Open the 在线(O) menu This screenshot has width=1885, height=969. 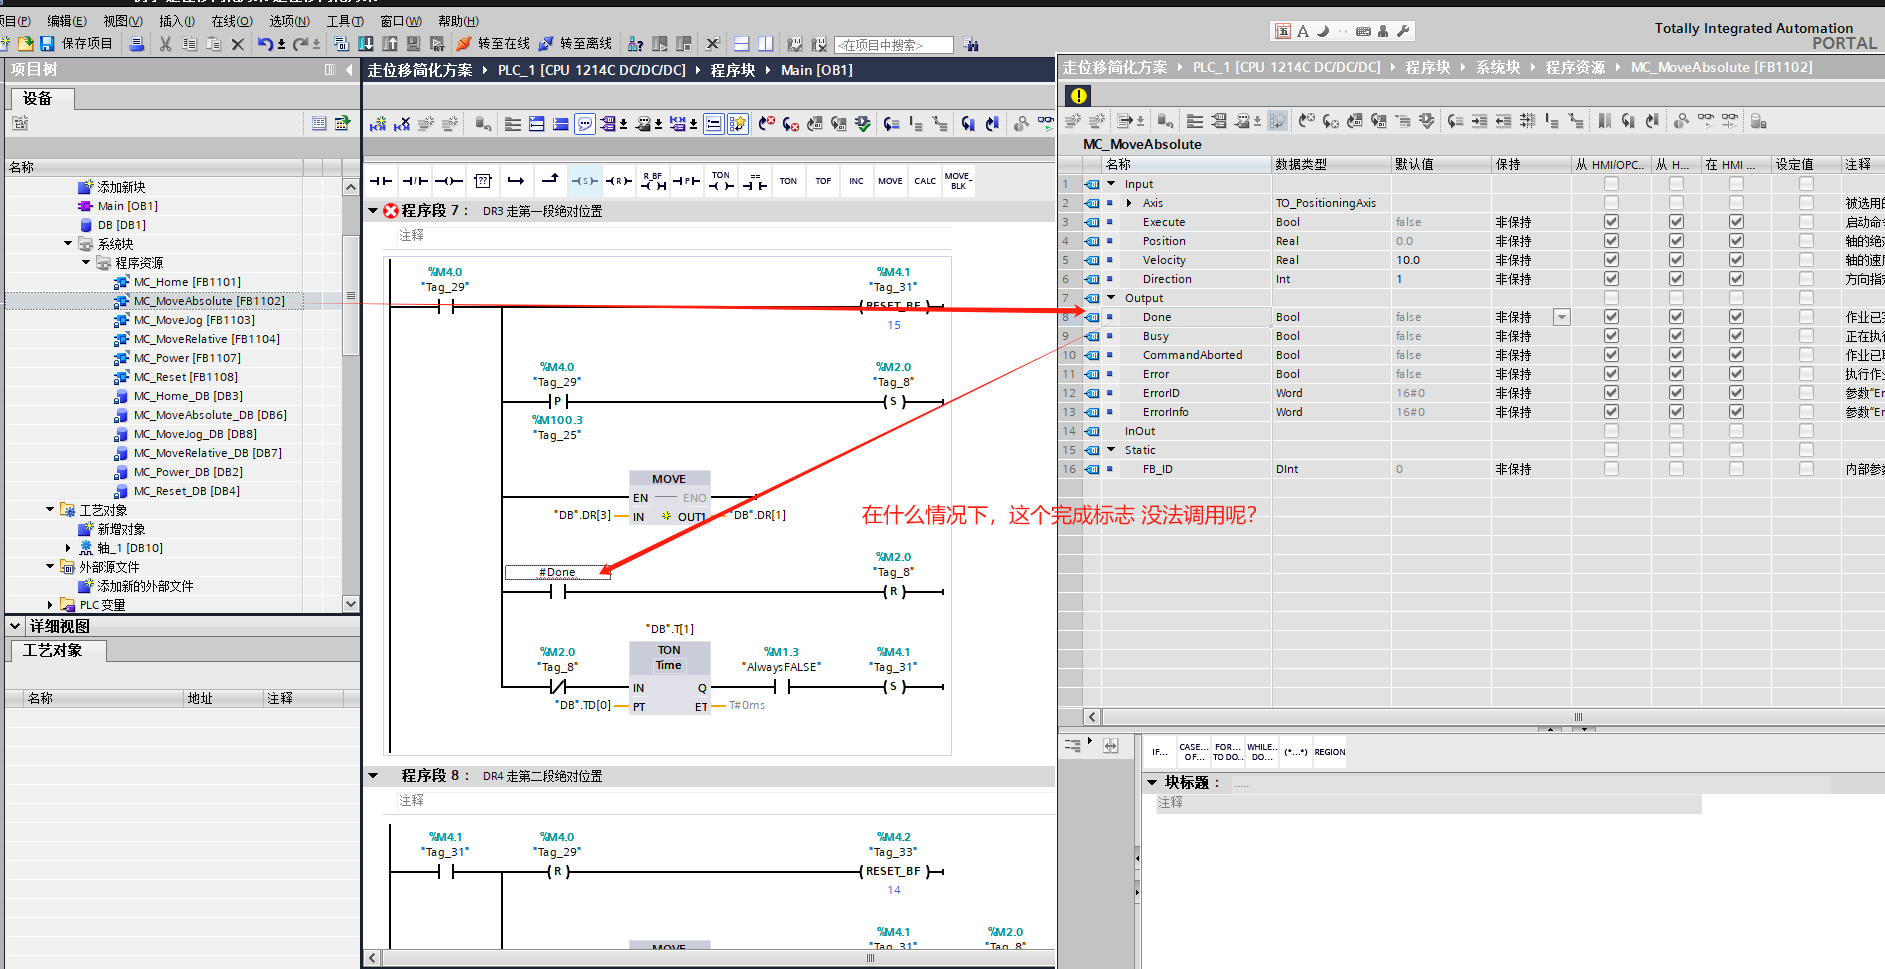tap(231, 21)
